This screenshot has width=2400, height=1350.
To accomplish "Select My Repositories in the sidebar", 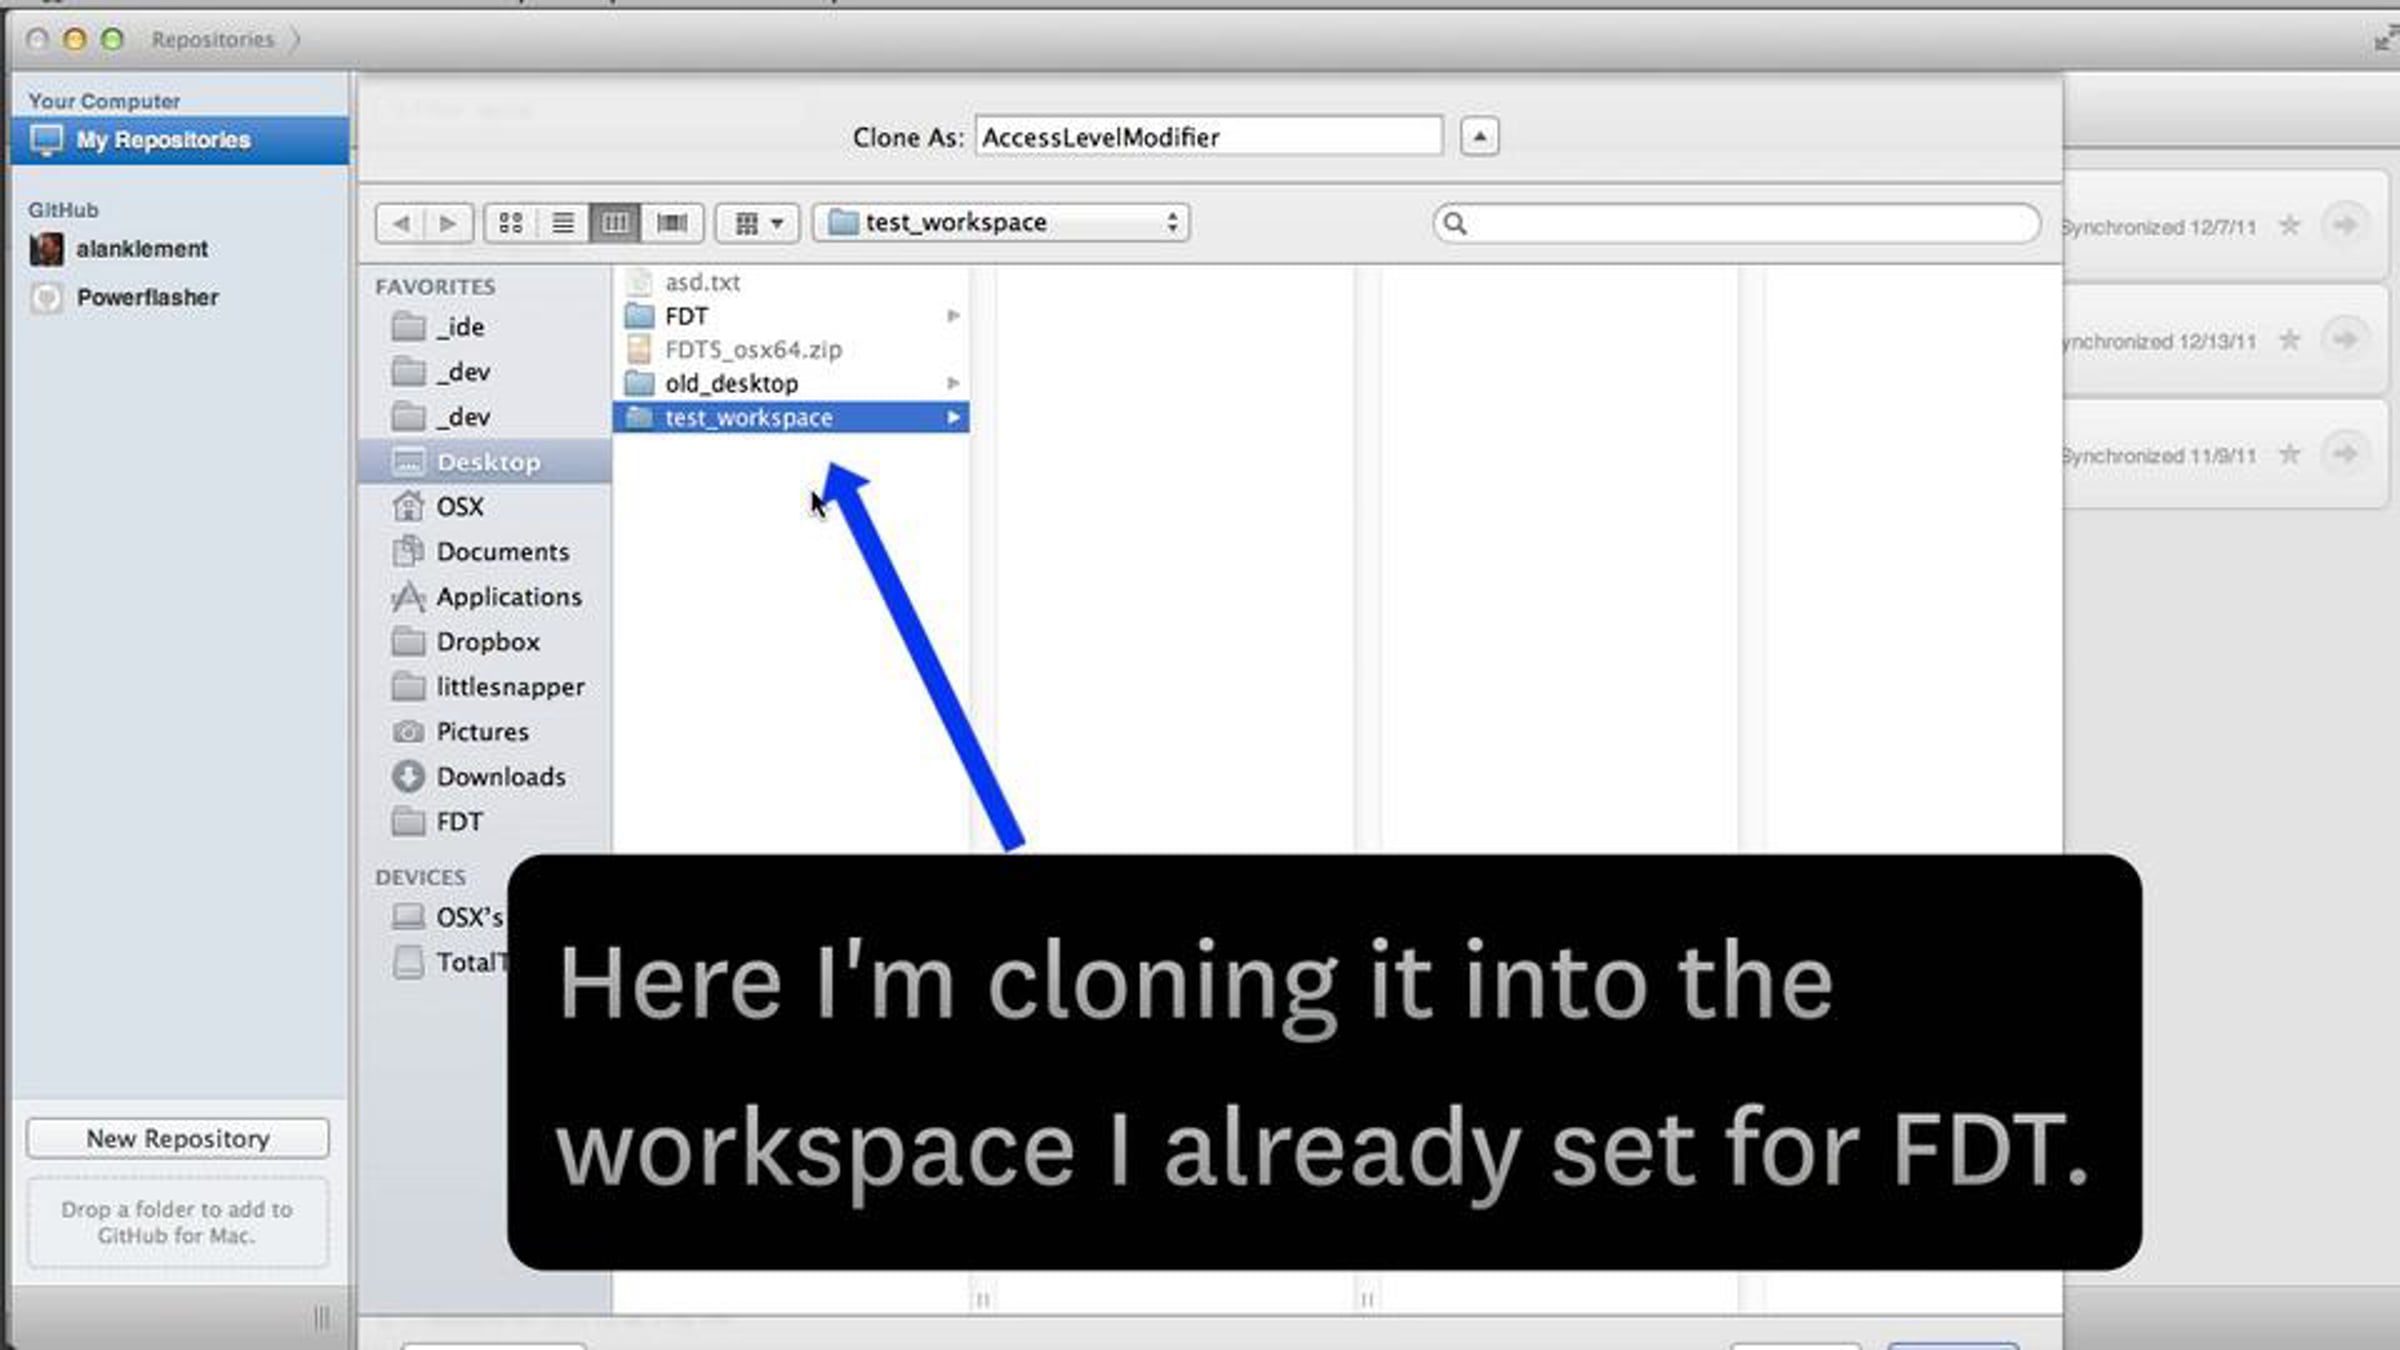I will [x=163, y=140].
